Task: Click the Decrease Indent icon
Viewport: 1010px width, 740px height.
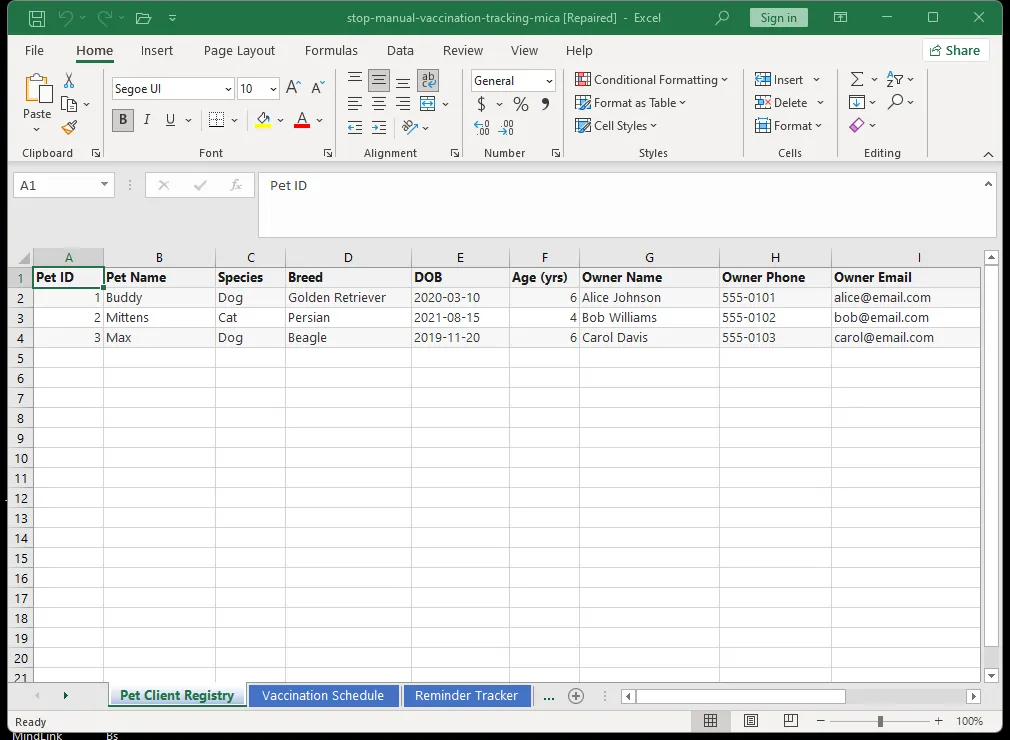Action: (x=355, y=128)
